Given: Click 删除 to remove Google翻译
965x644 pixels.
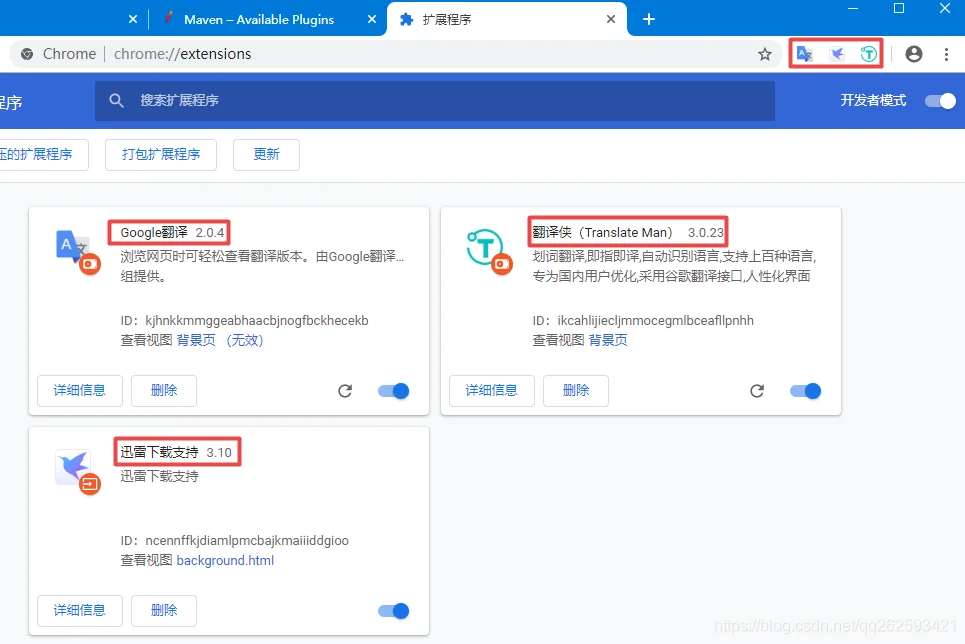Looking at the screenshot, I should coord(164,391).
